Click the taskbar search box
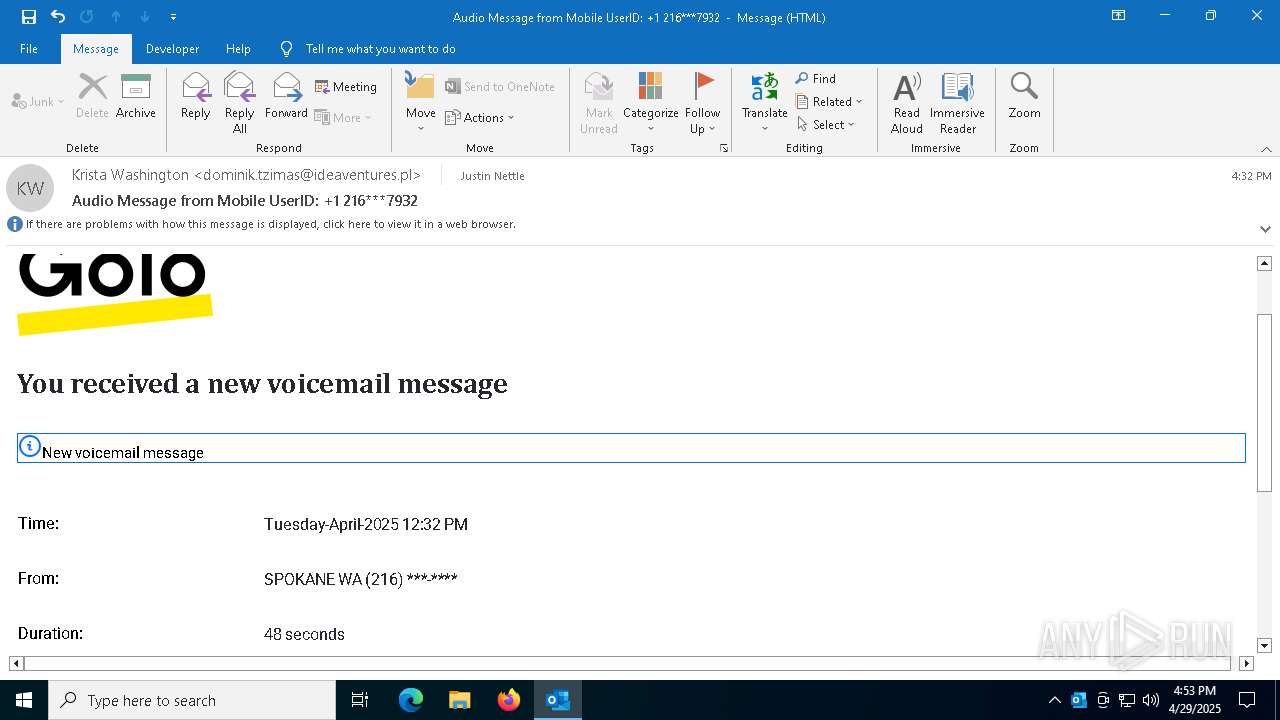Image resolution: width=1280 pixels, height=720 pixels. coord(192,700)
